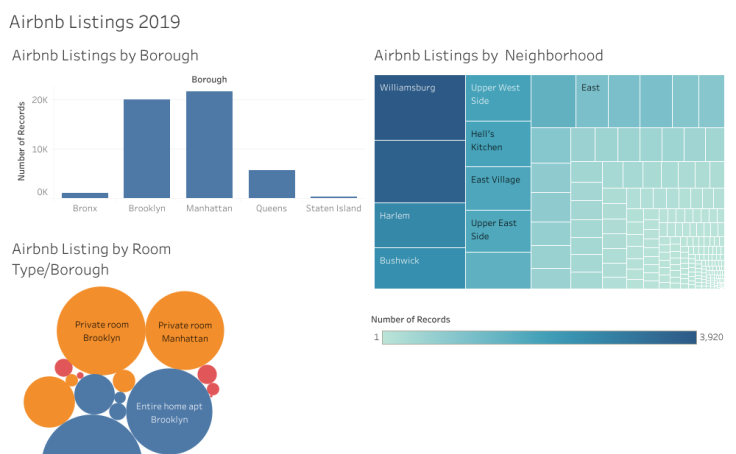Select the Williamsburg tile in the treemap
The image size is (736, 454).
click(419, 107)
